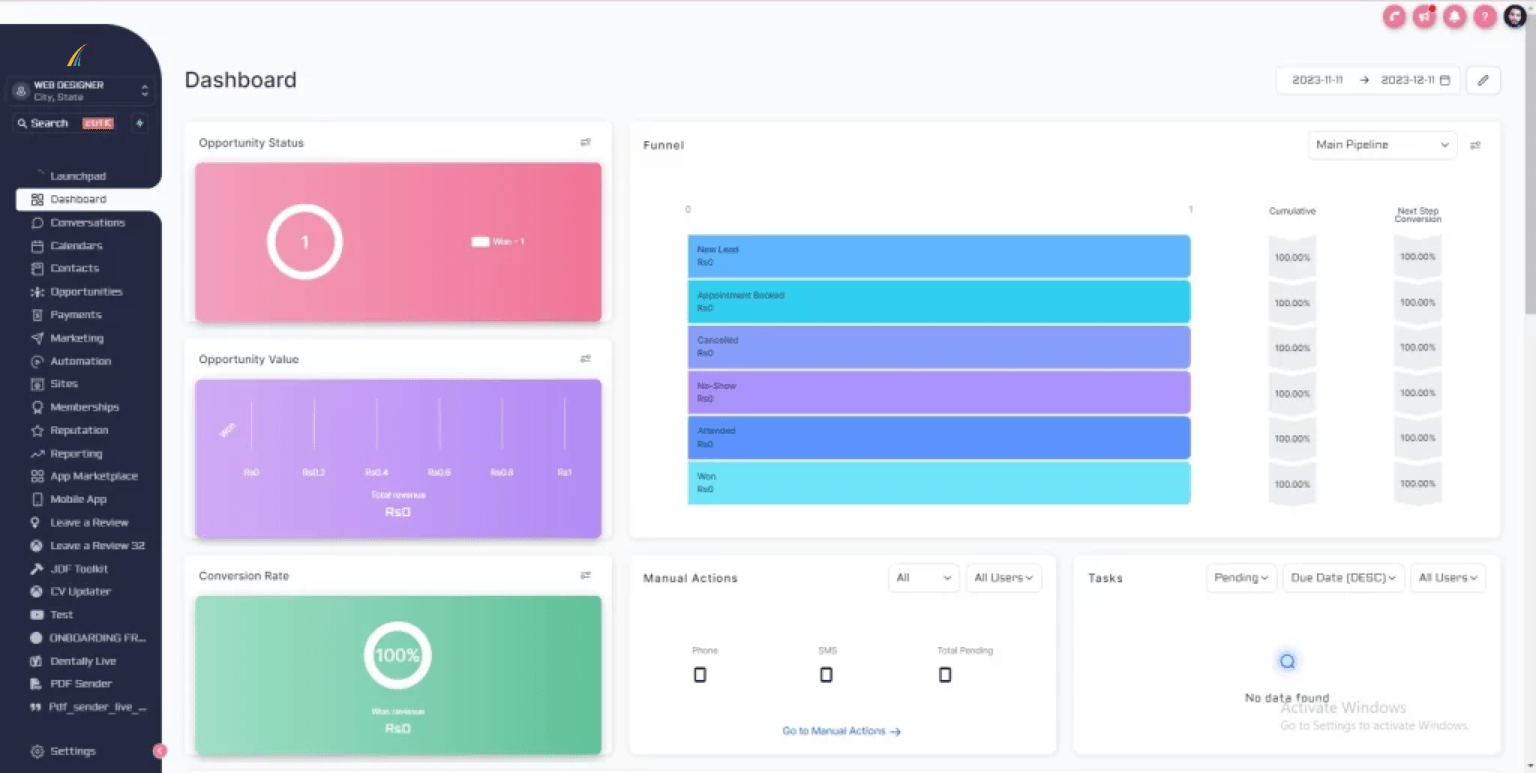Open the Main Pipeline dropdown
Image resolution: width=1536 pixels, height=773 pixels.
(1381, 144)
